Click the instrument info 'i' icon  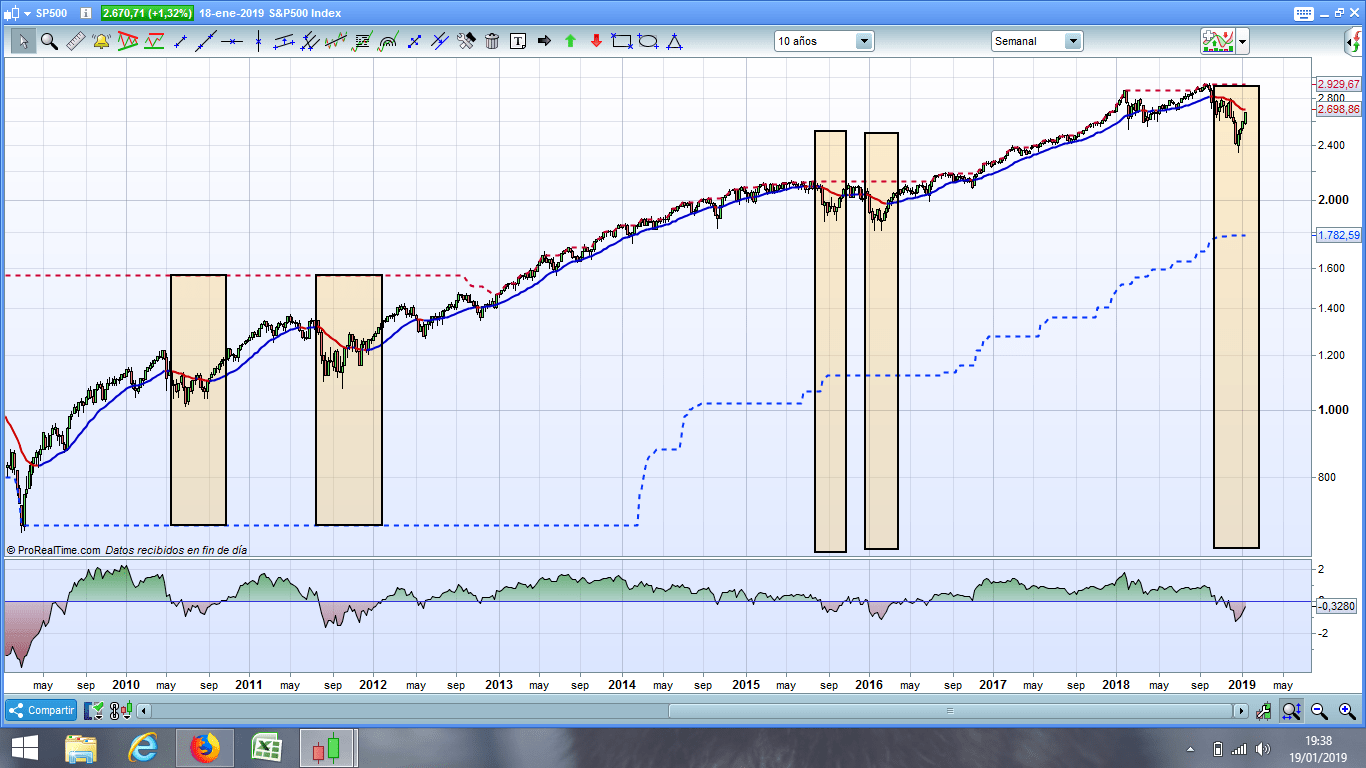coord(85,13)
